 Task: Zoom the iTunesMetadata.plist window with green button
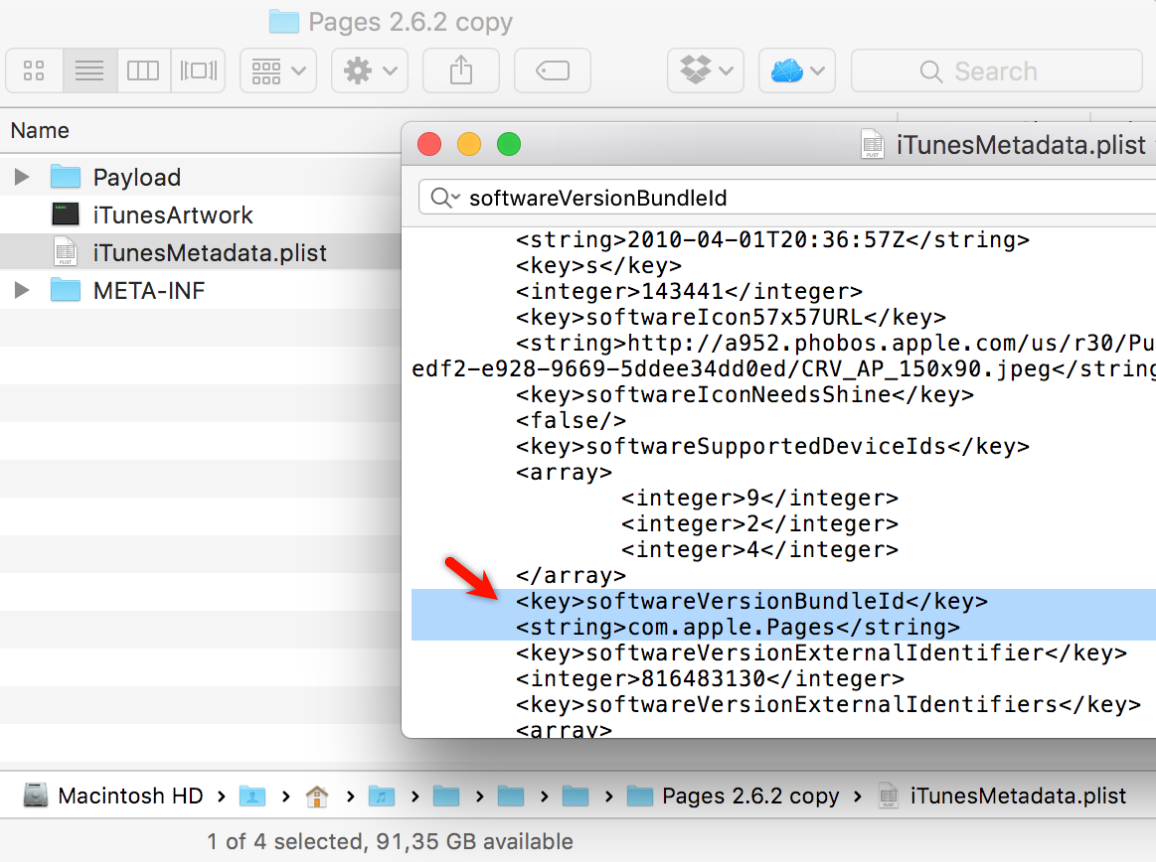(509, 144)
